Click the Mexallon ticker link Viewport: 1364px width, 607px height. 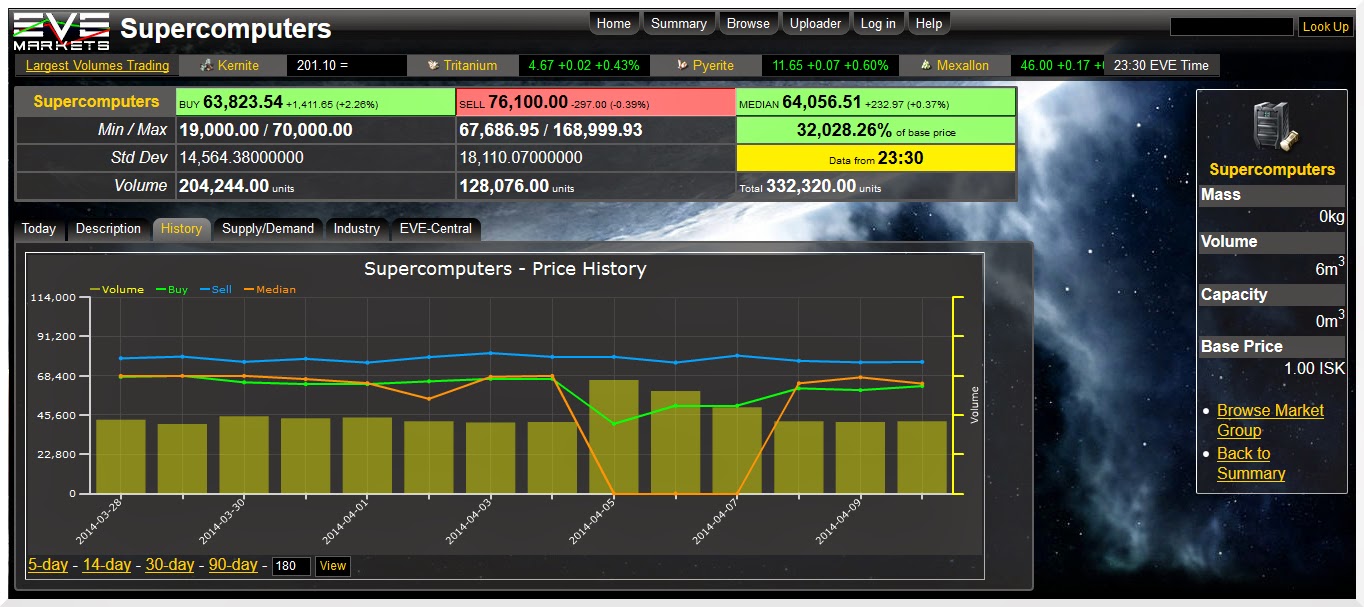(962, 65)
